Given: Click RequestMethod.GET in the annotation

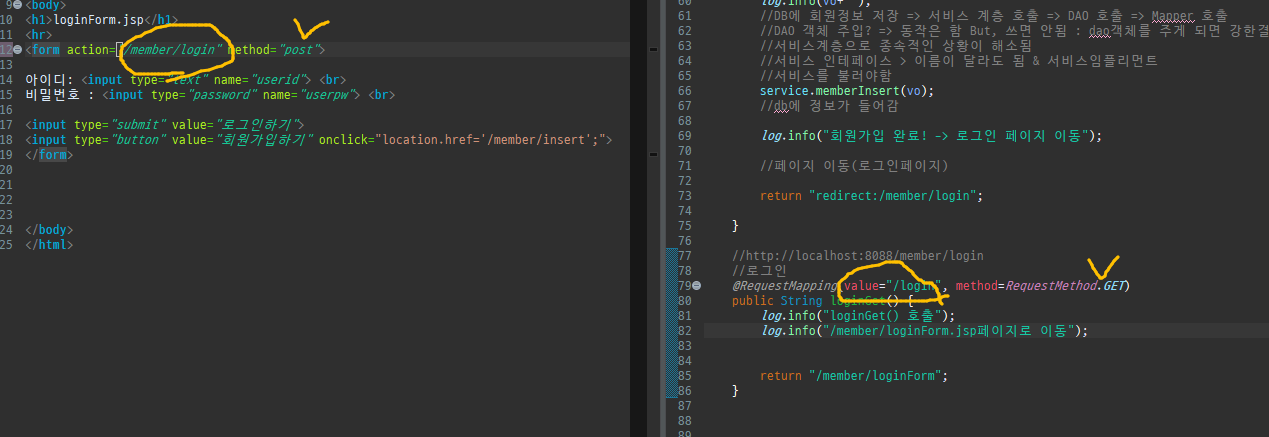Looking at the screenshot, I should tap(1066, 286).
